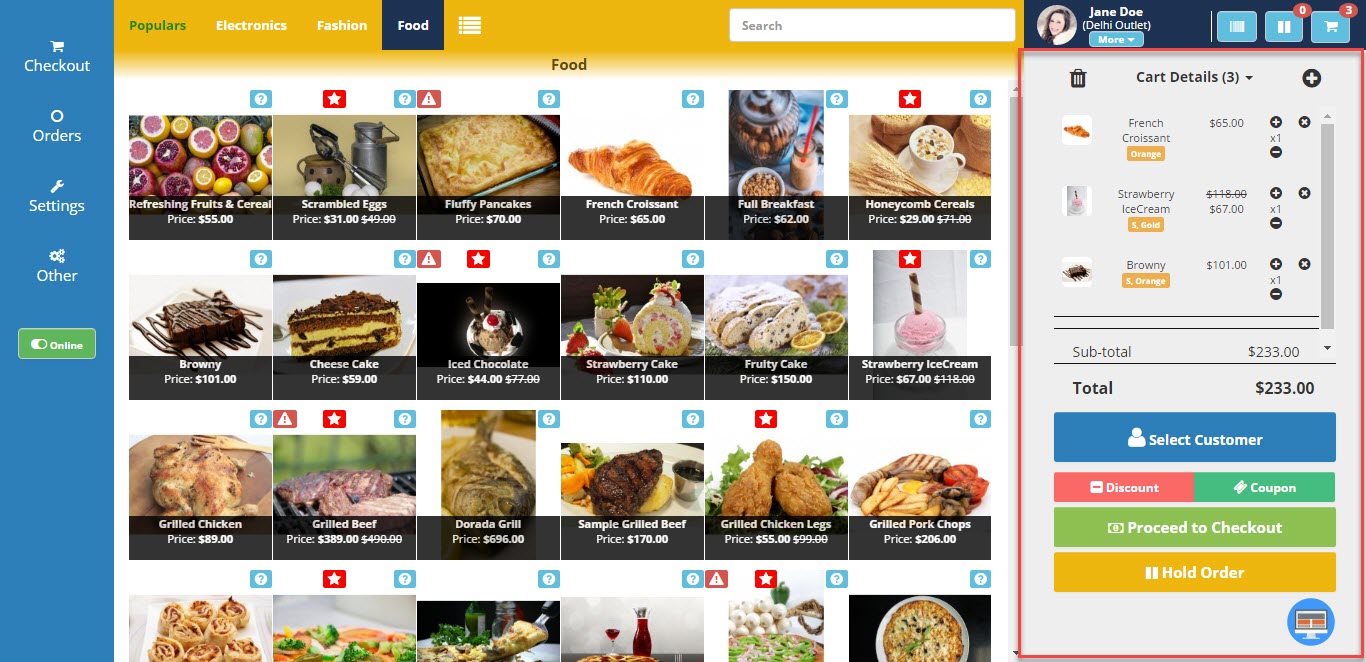Increase Browny quantity with the plus icon
This screenshot has height=662, width=1366.
[1275, 264]
